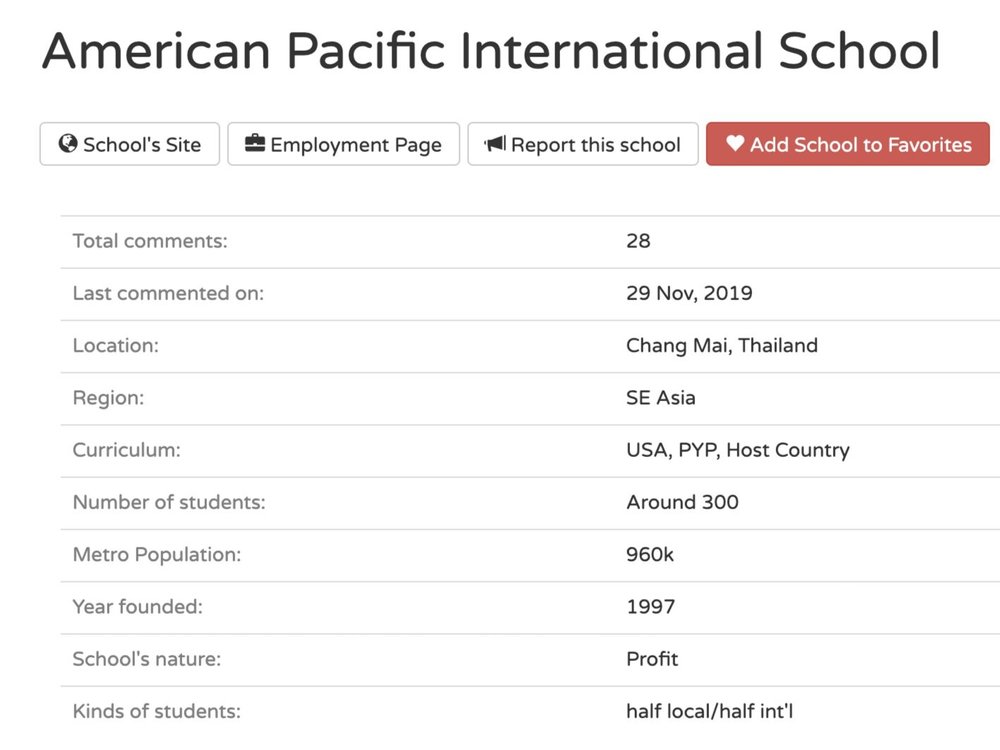Click the 'Profit' value
The height and width of the screenshot is (750, 1000).
click(652, 659)
